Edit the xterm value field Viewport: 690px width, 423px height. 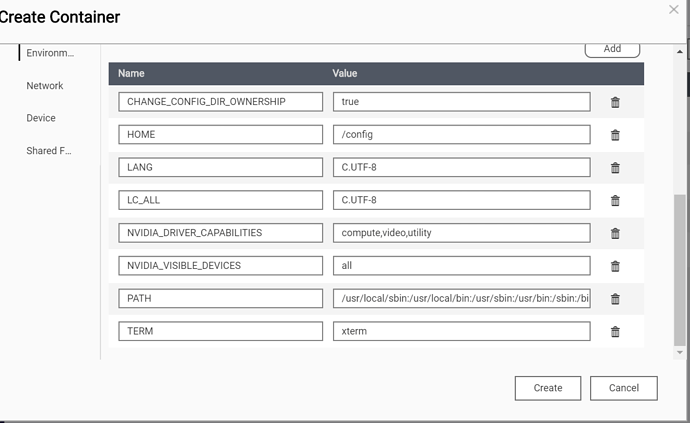[462, 331]
